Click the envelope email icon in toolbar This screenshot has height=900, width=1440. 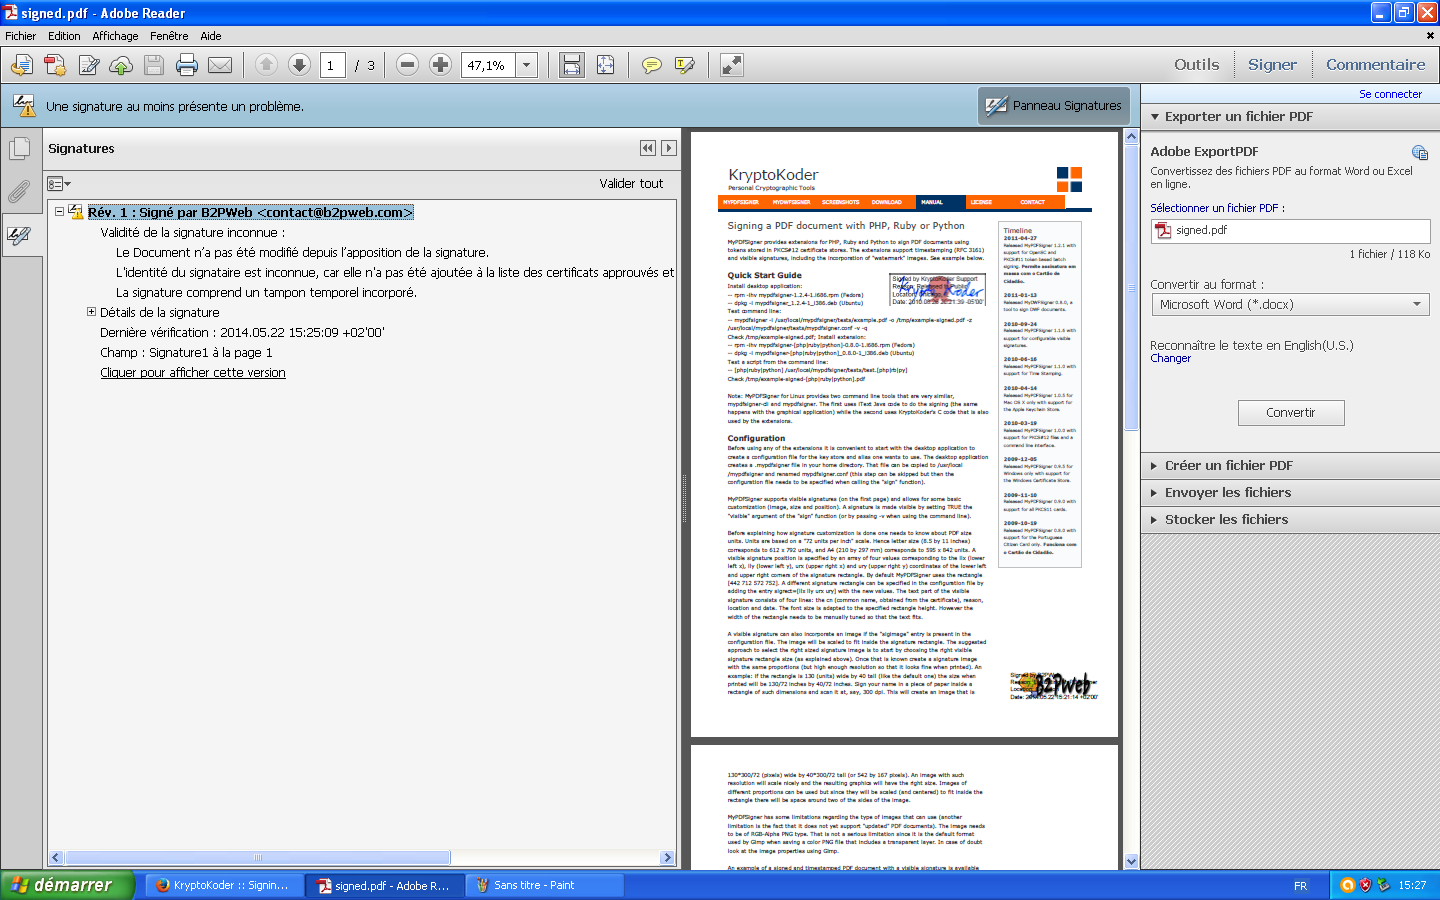220,66
